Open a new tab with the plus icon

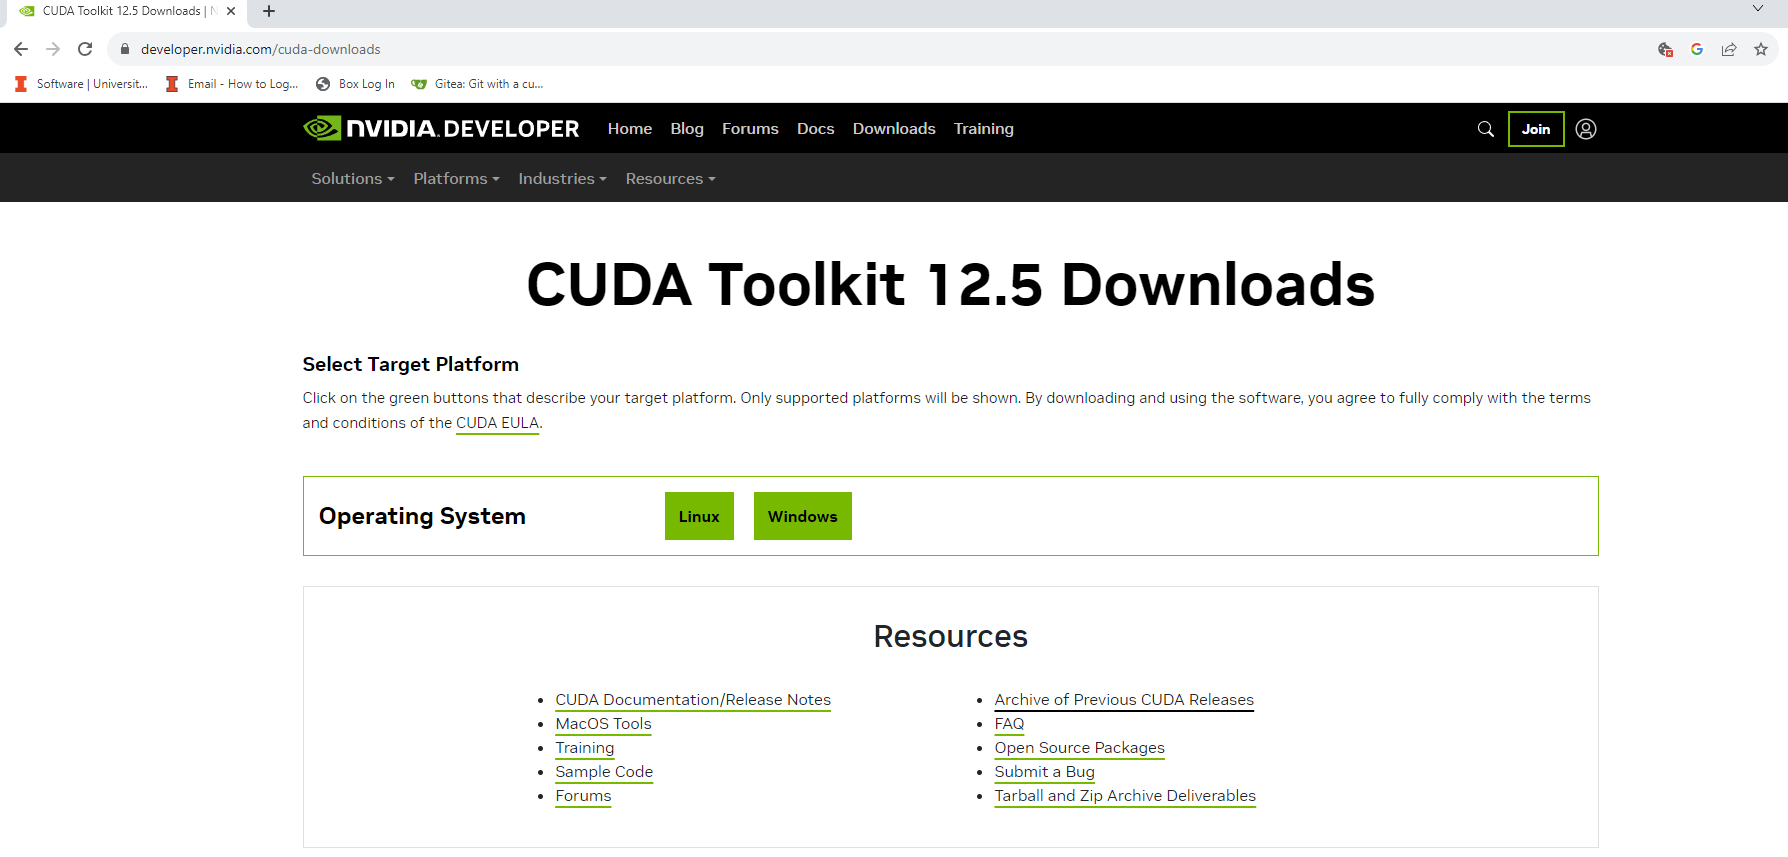268,11
